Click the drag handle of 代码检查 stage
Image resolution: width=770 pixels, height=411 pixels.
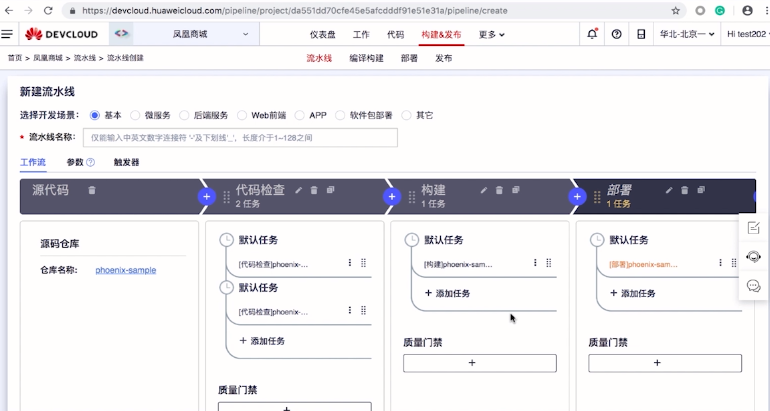click(226, 197)
